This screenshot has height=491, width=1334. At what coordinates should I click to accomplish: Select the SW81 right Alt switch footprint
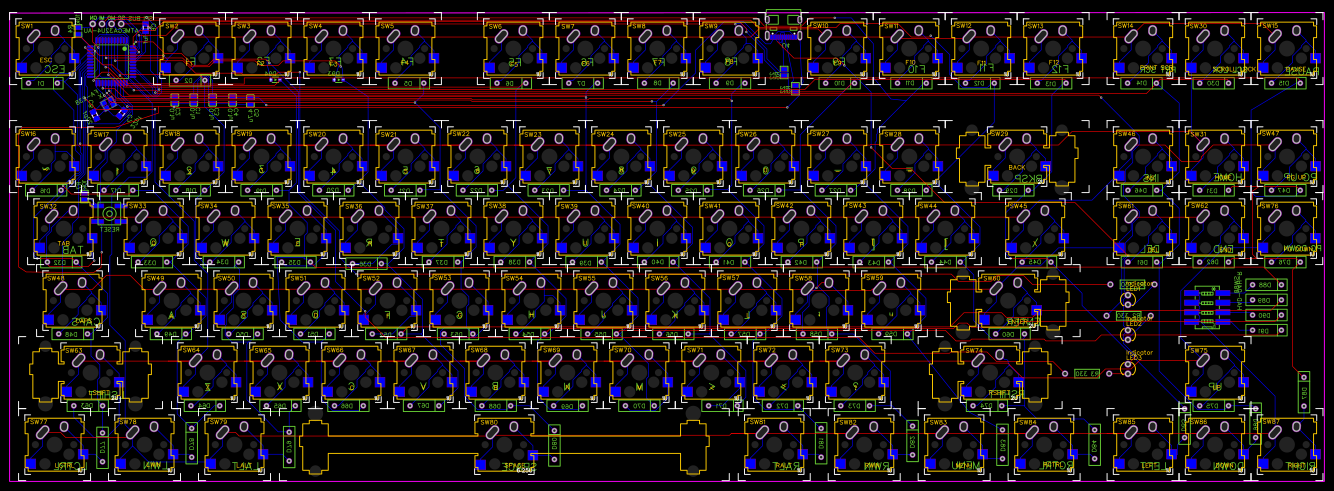pos(774,445)
